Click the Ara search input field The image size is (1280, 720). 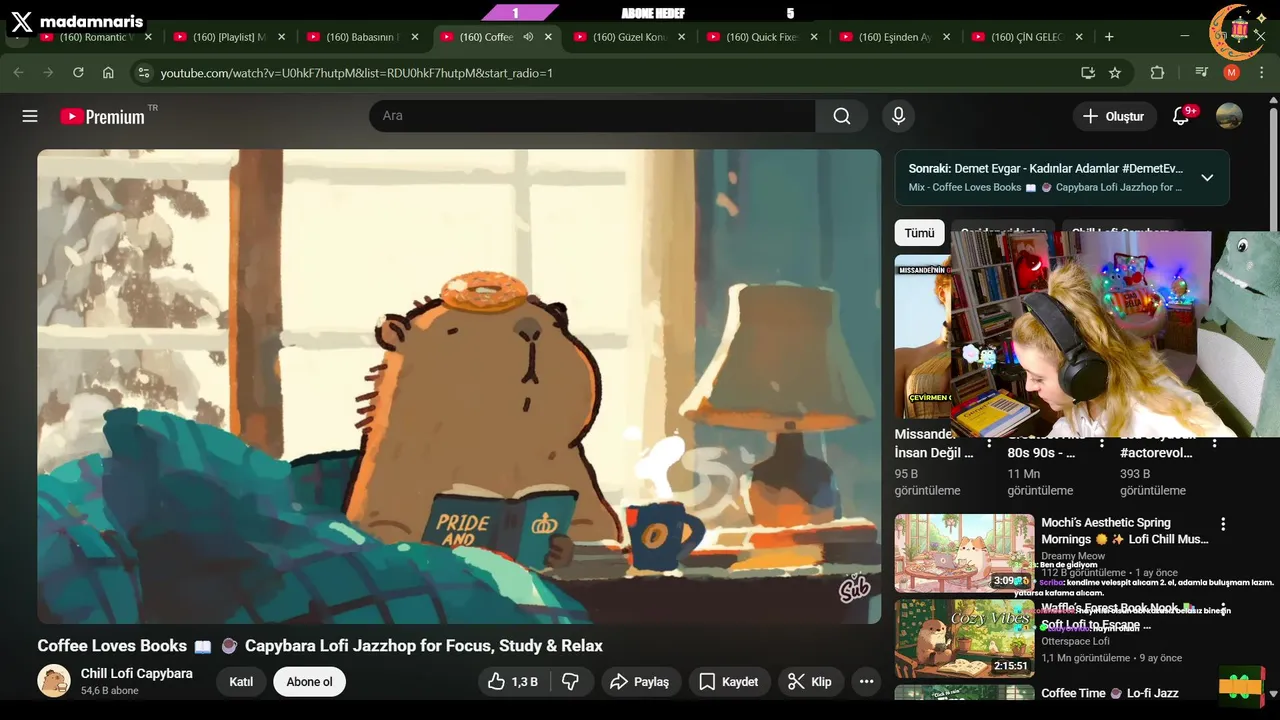592,116
